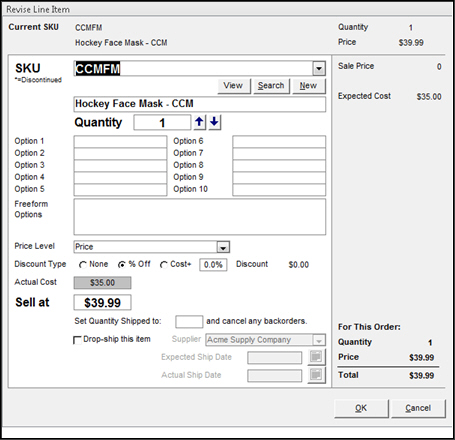Open calendar for Actual Ship Date
This screenshot has width=455, height=440.
pyautogui.click(x=316, y=375)
